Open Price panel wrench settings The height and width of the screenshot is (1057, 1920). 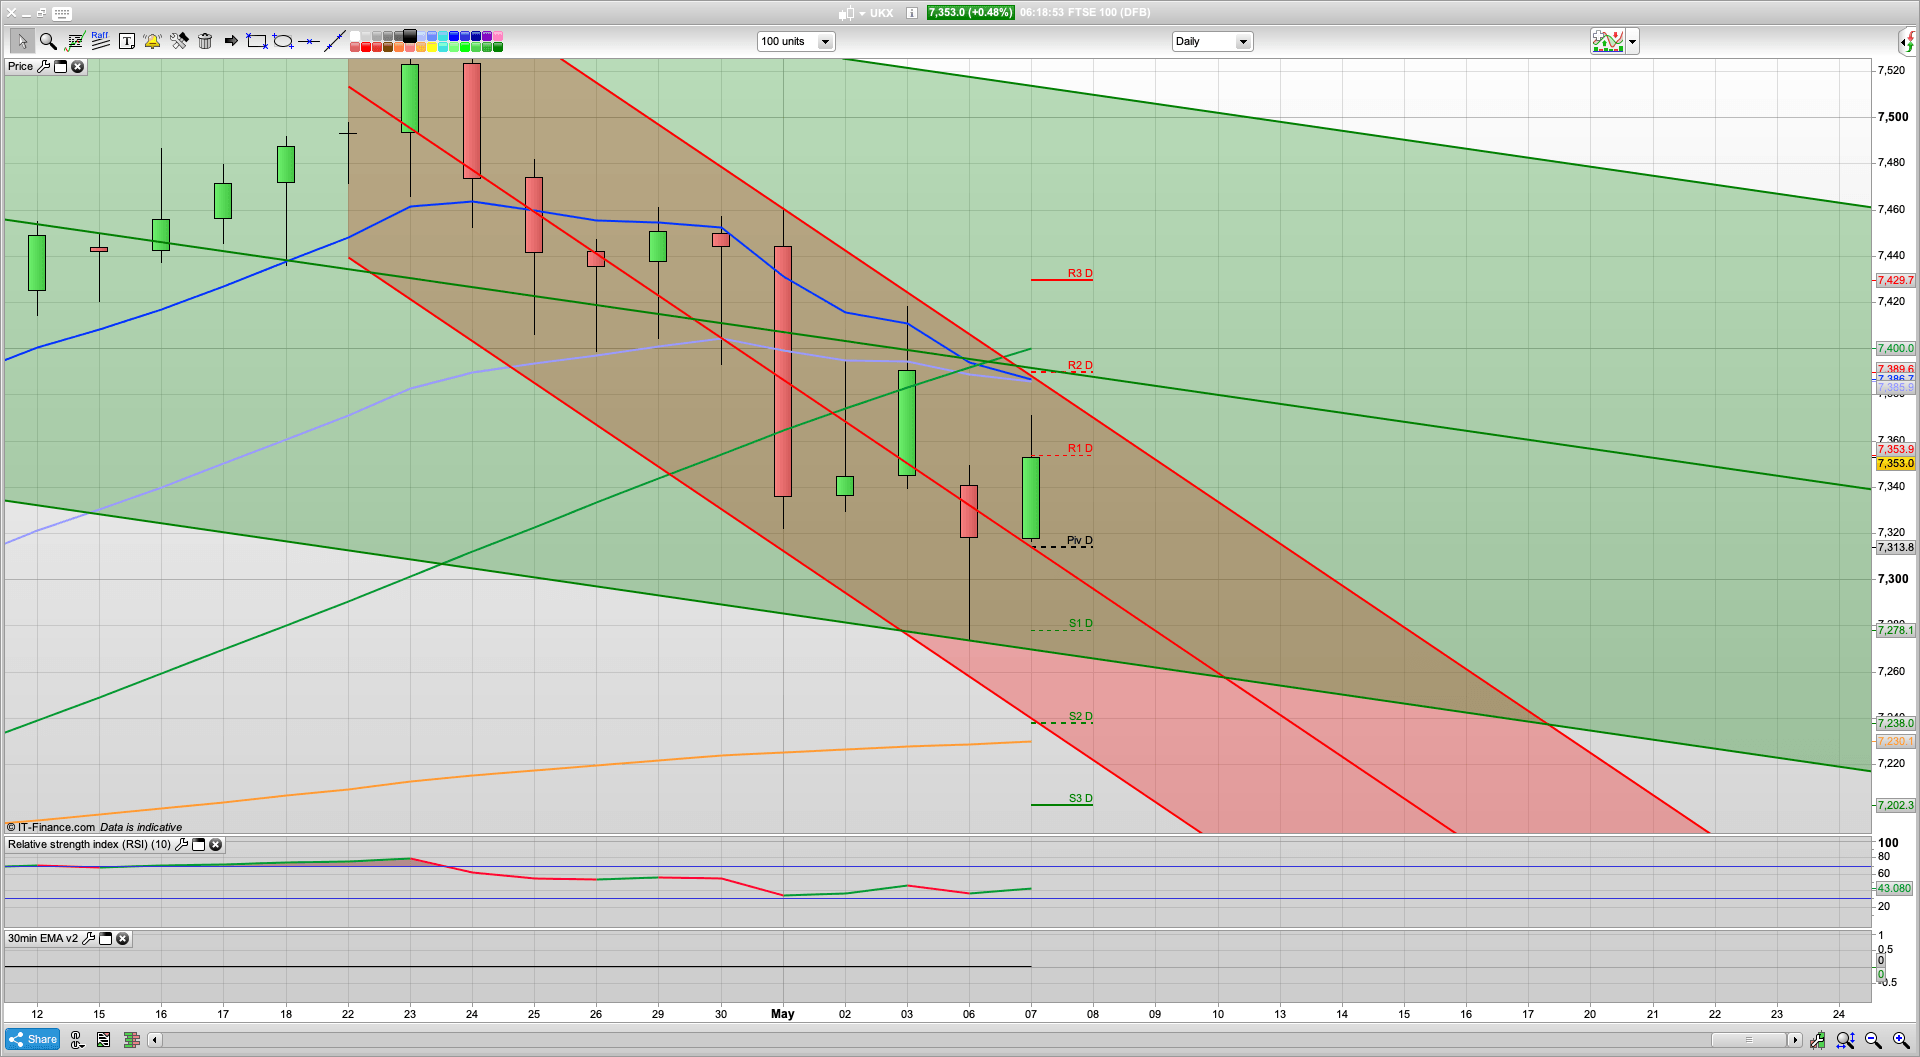[x=43, y=66]
